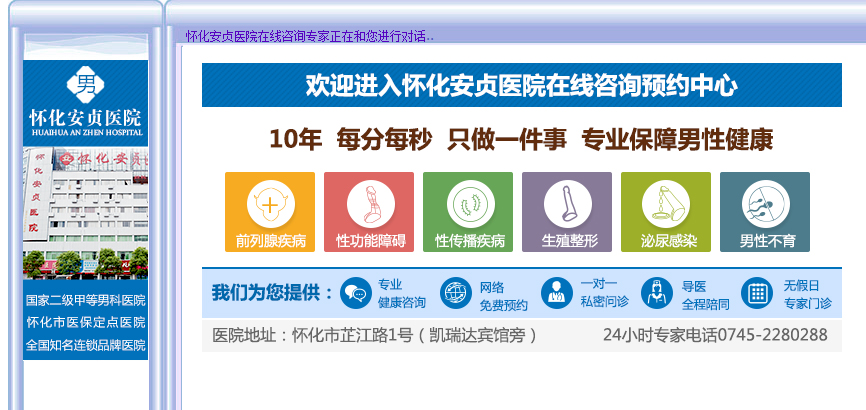
Task: Choose the 泌尿感染 olive tile
Action: (x=666, y=212)
